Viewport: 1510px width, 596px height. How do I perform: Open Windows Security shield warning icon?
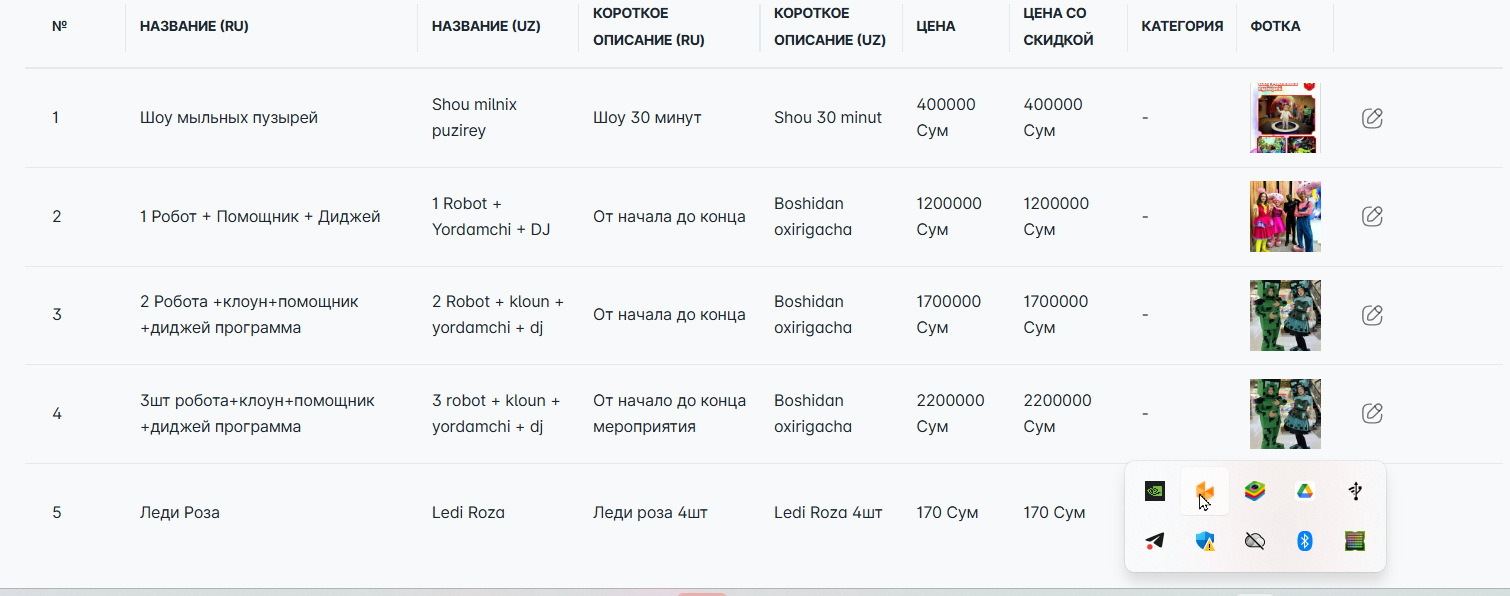[1205, 541]
